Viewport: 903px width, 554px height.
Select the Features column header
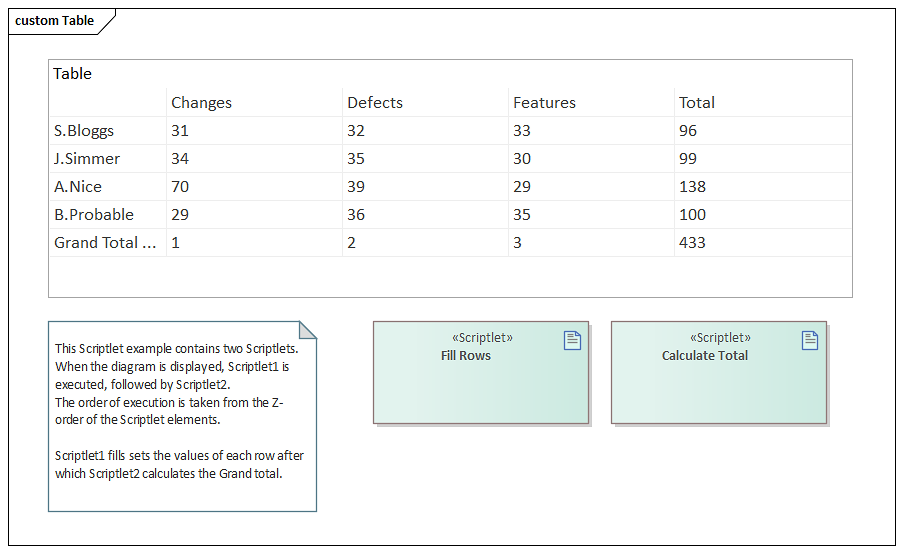(x=544, y=103)
